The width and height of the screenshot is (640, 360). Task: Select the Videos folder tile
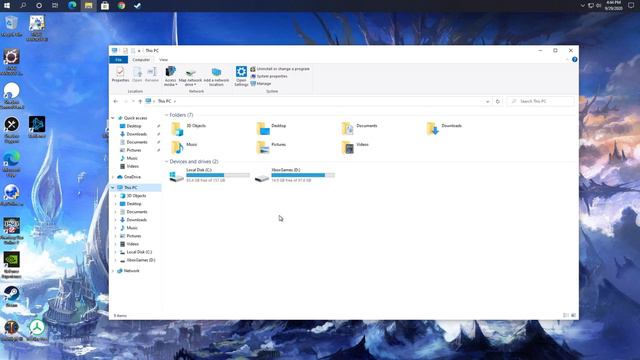(x=355, y=147)
